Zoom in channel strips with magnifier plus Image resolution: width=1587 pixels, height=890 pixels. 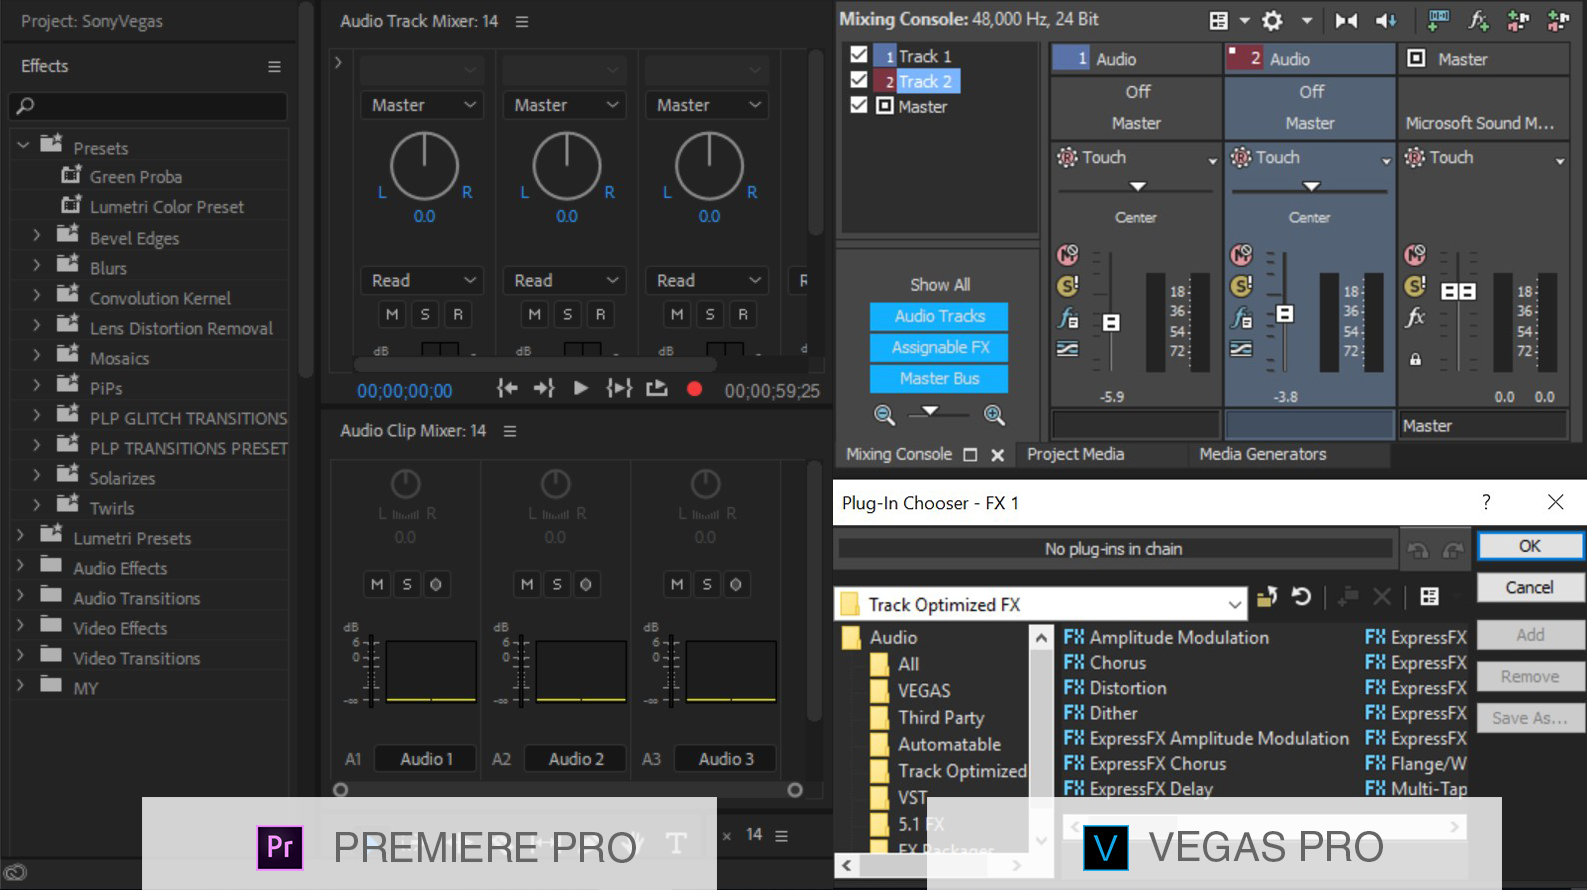(994, 415)
